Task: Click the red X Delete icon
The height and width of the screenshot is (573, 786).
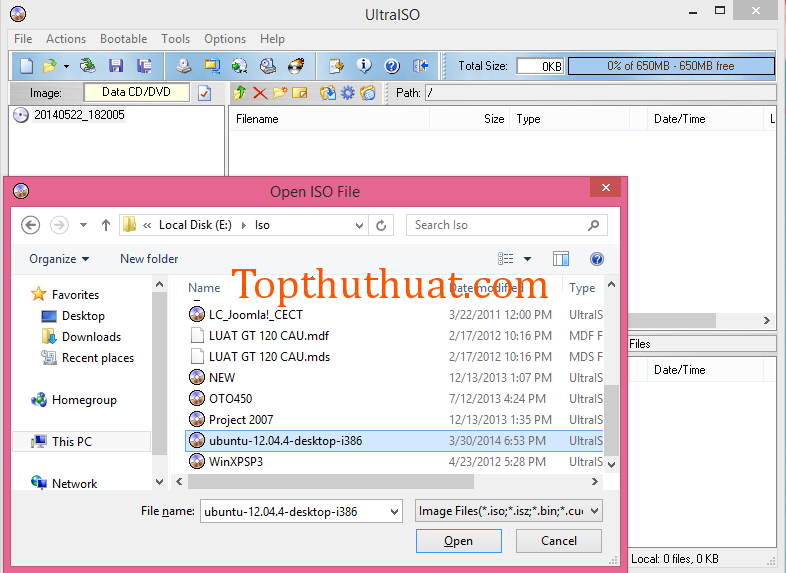Action: (260, 93)
